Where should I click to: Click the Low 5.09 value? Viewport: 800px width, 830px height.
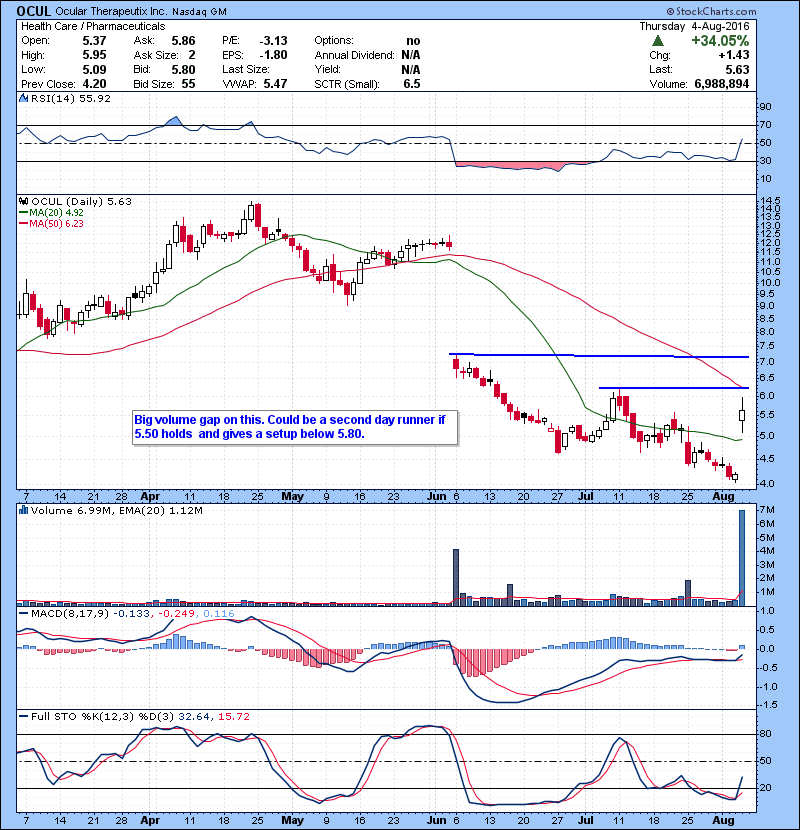94,69
